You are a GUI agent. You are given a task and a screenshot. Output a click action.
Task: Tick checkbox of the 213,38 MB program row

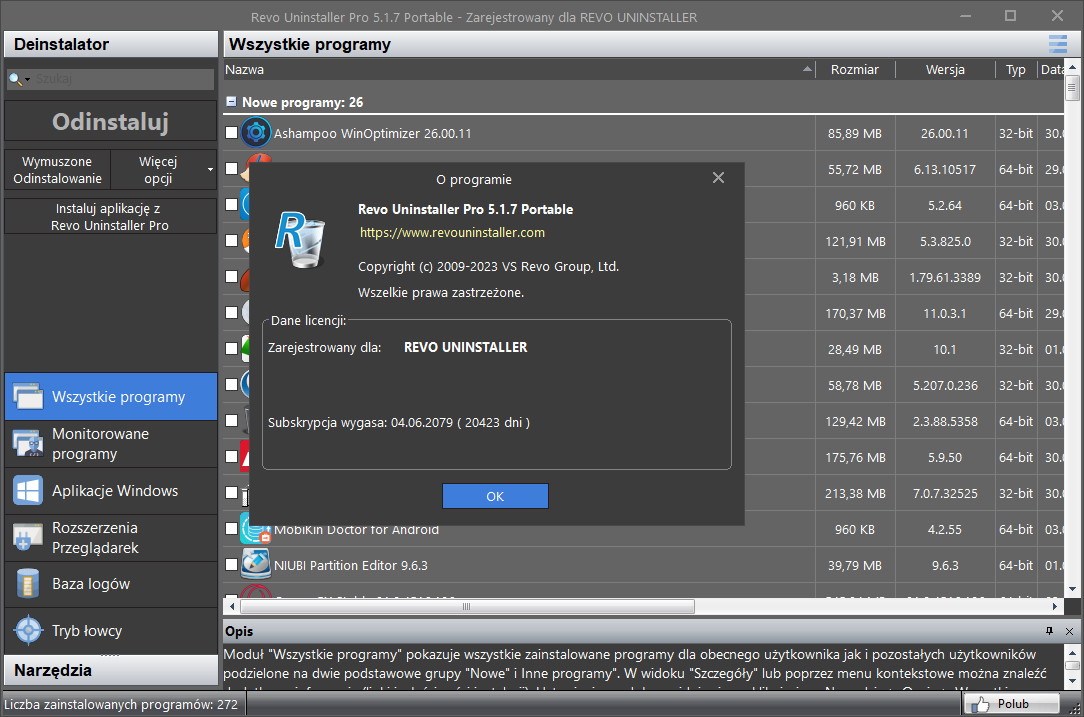tap(232, 492)
